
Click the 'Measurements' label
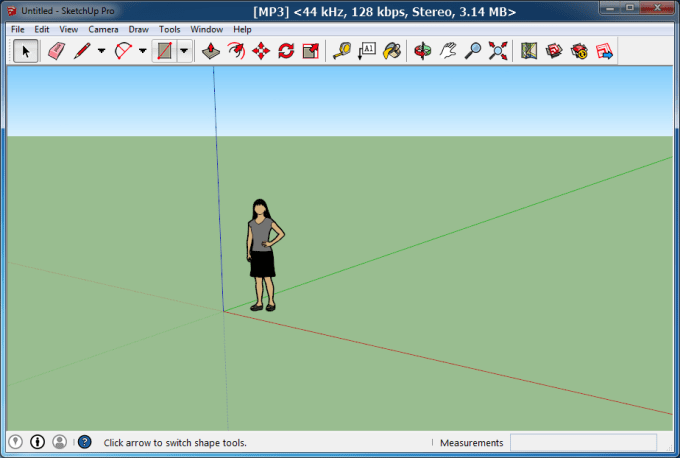click(471, 443)
